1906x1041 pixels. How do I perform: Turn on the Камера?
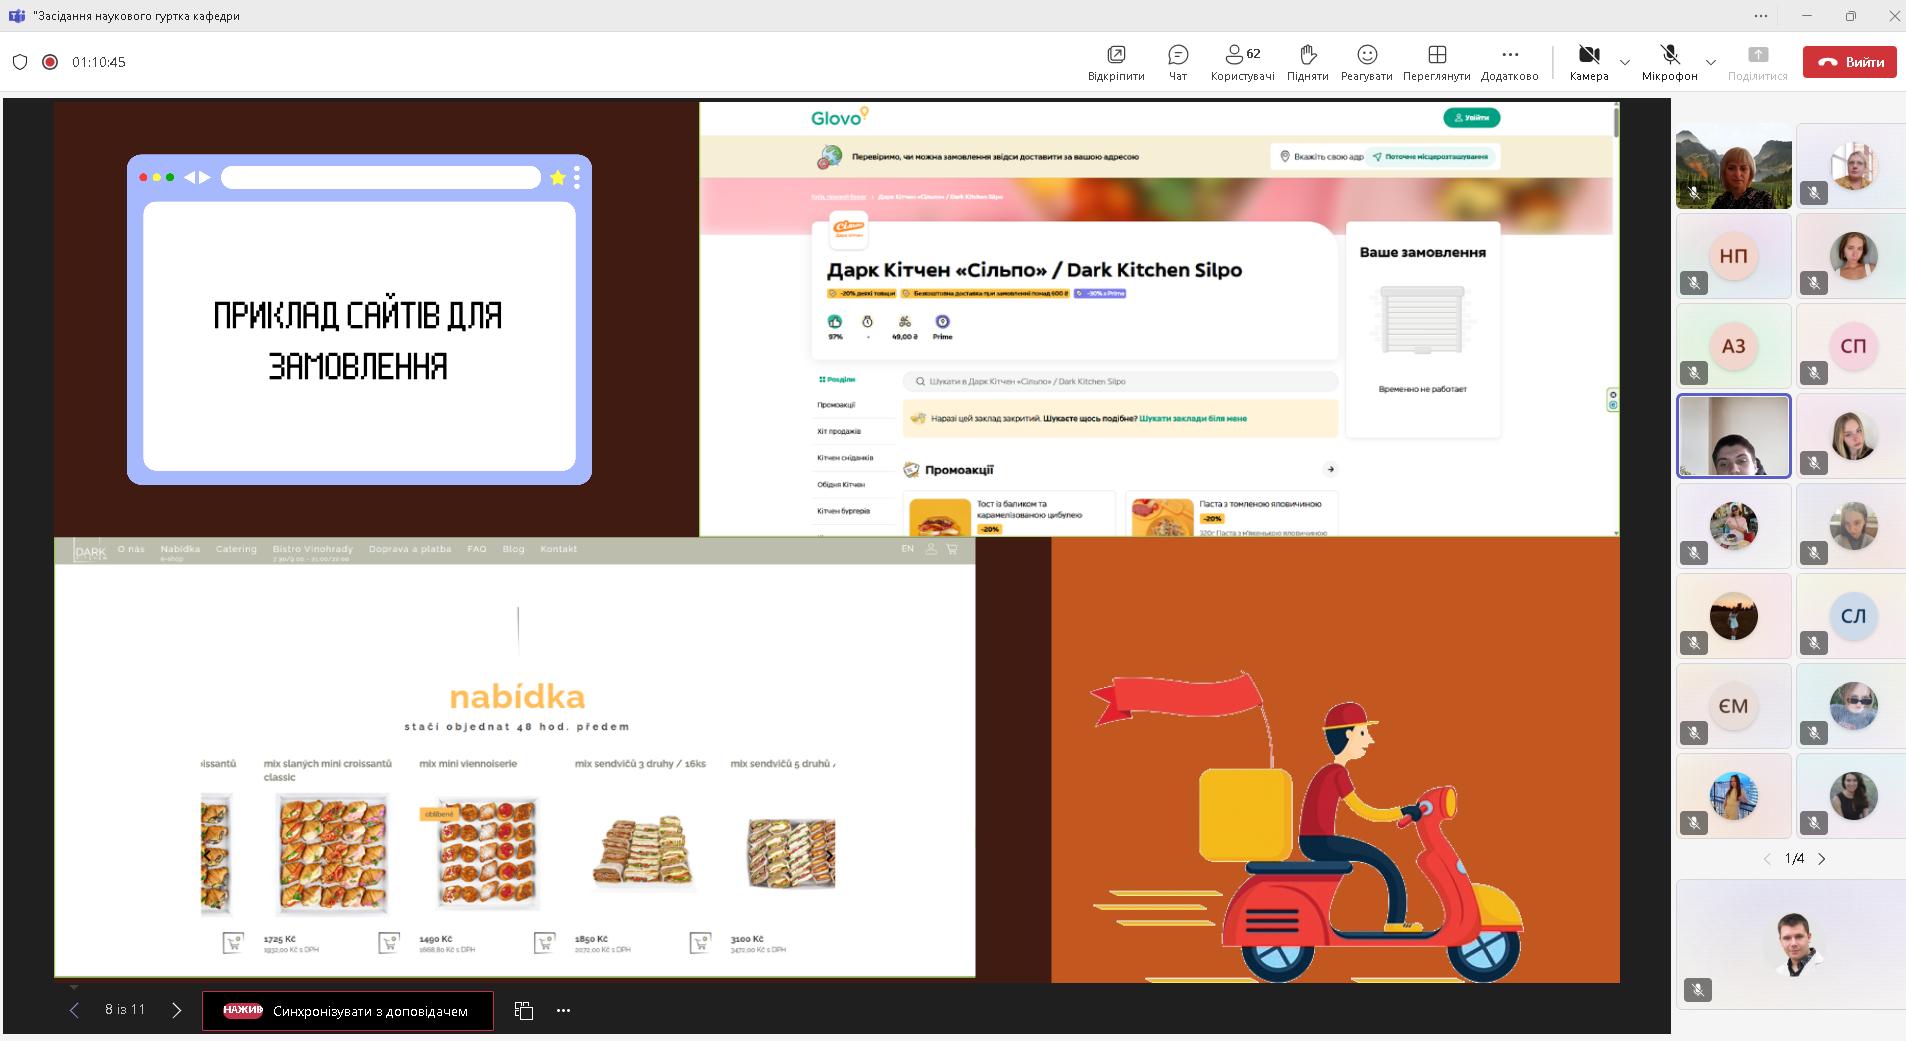1589,62
